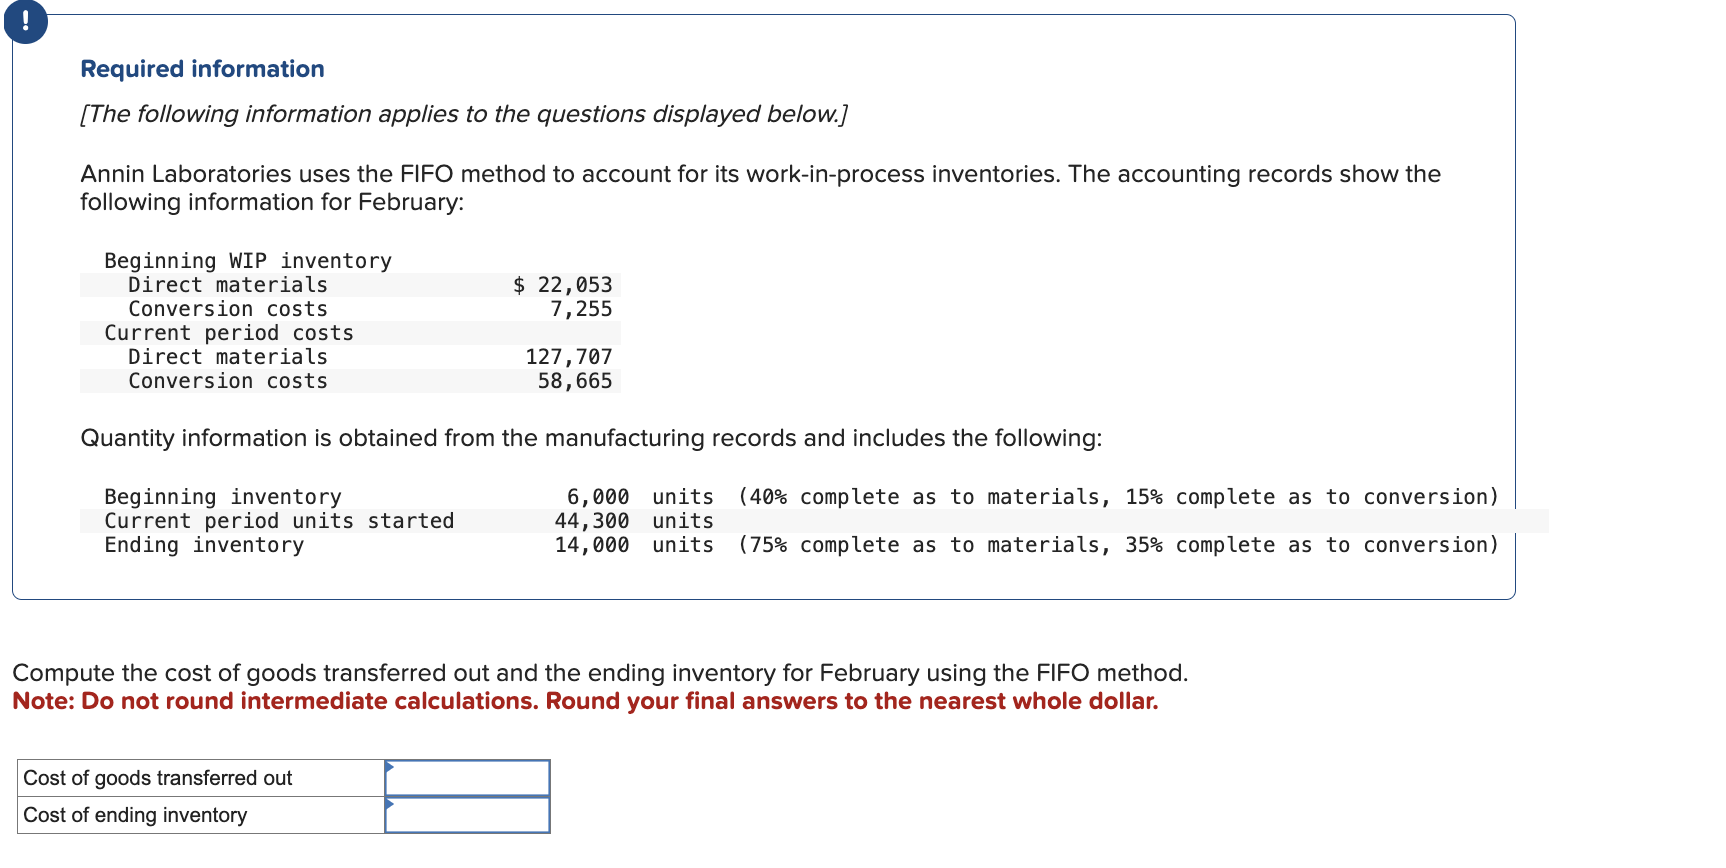This screenshot has height=868, width=1726.
Task: Click the red rounding Note text
Action: [585, 701]
